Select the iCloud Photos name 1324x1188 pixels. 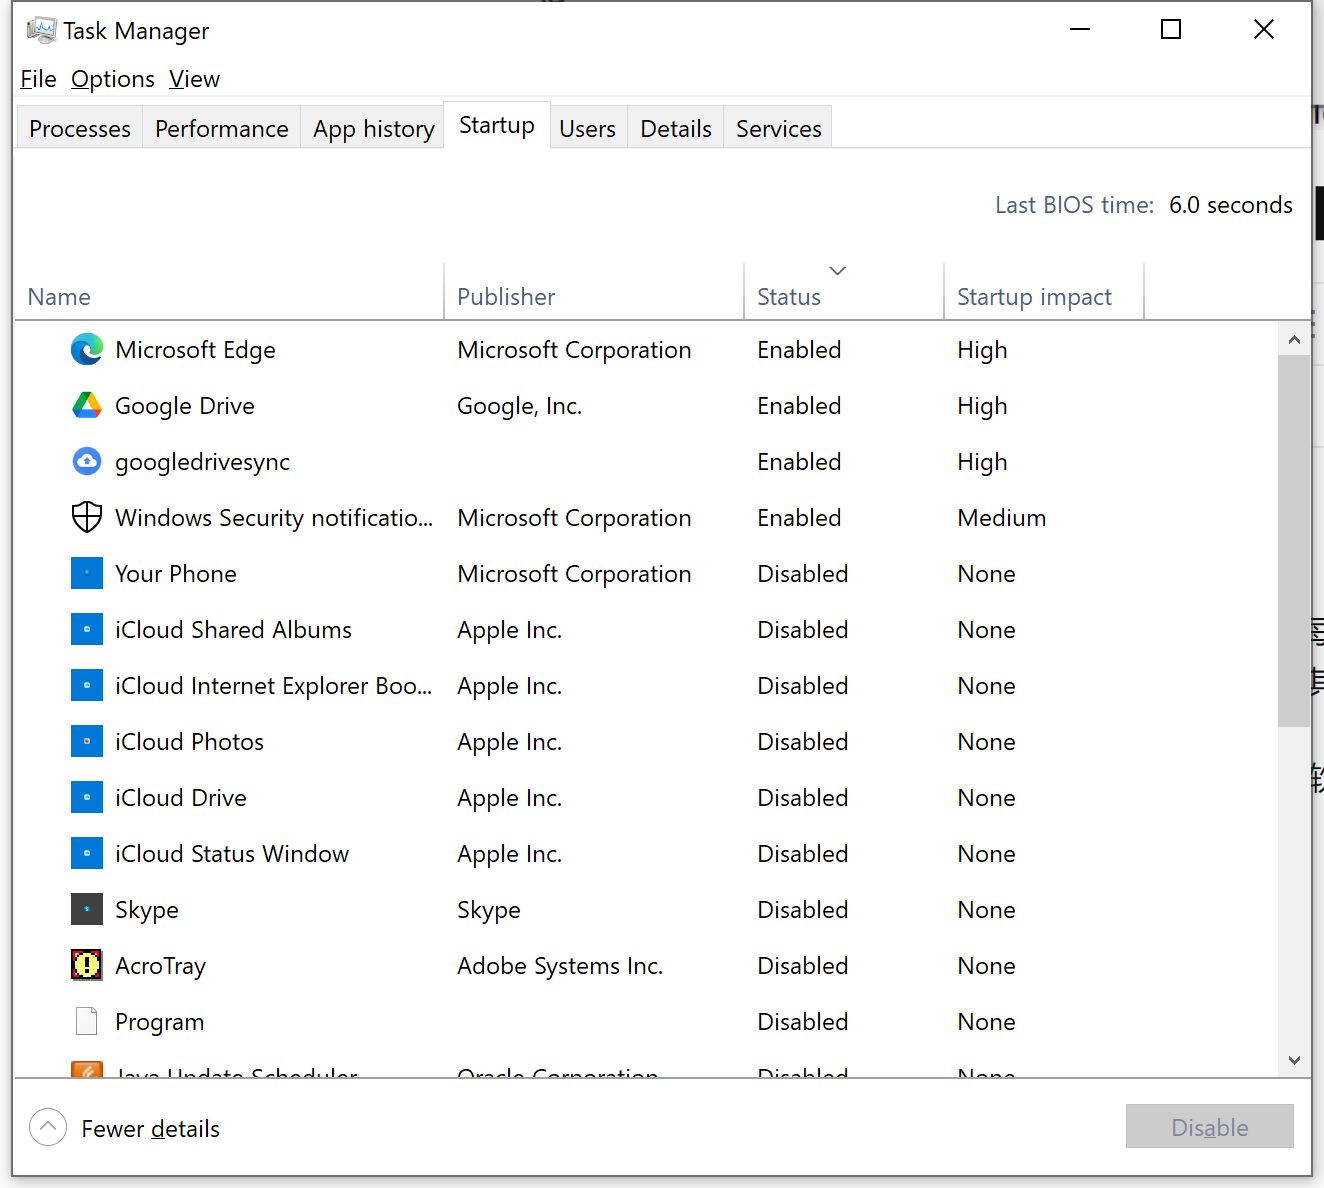click(x=189, y=742)
